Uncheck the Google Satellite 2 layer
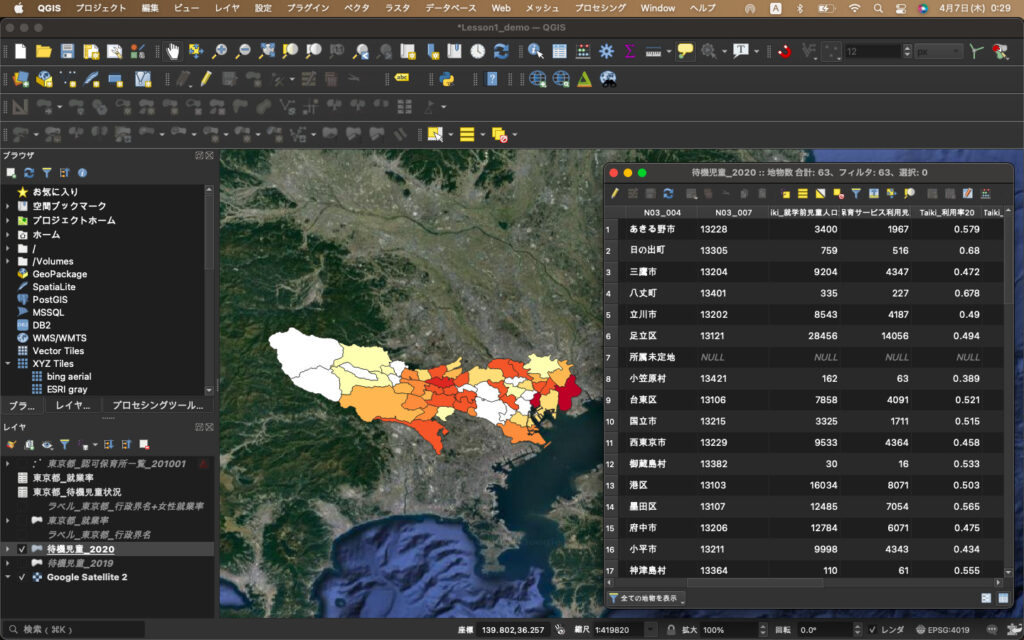The width and height of the screenshot is (1024, 640). click(22, 577)
